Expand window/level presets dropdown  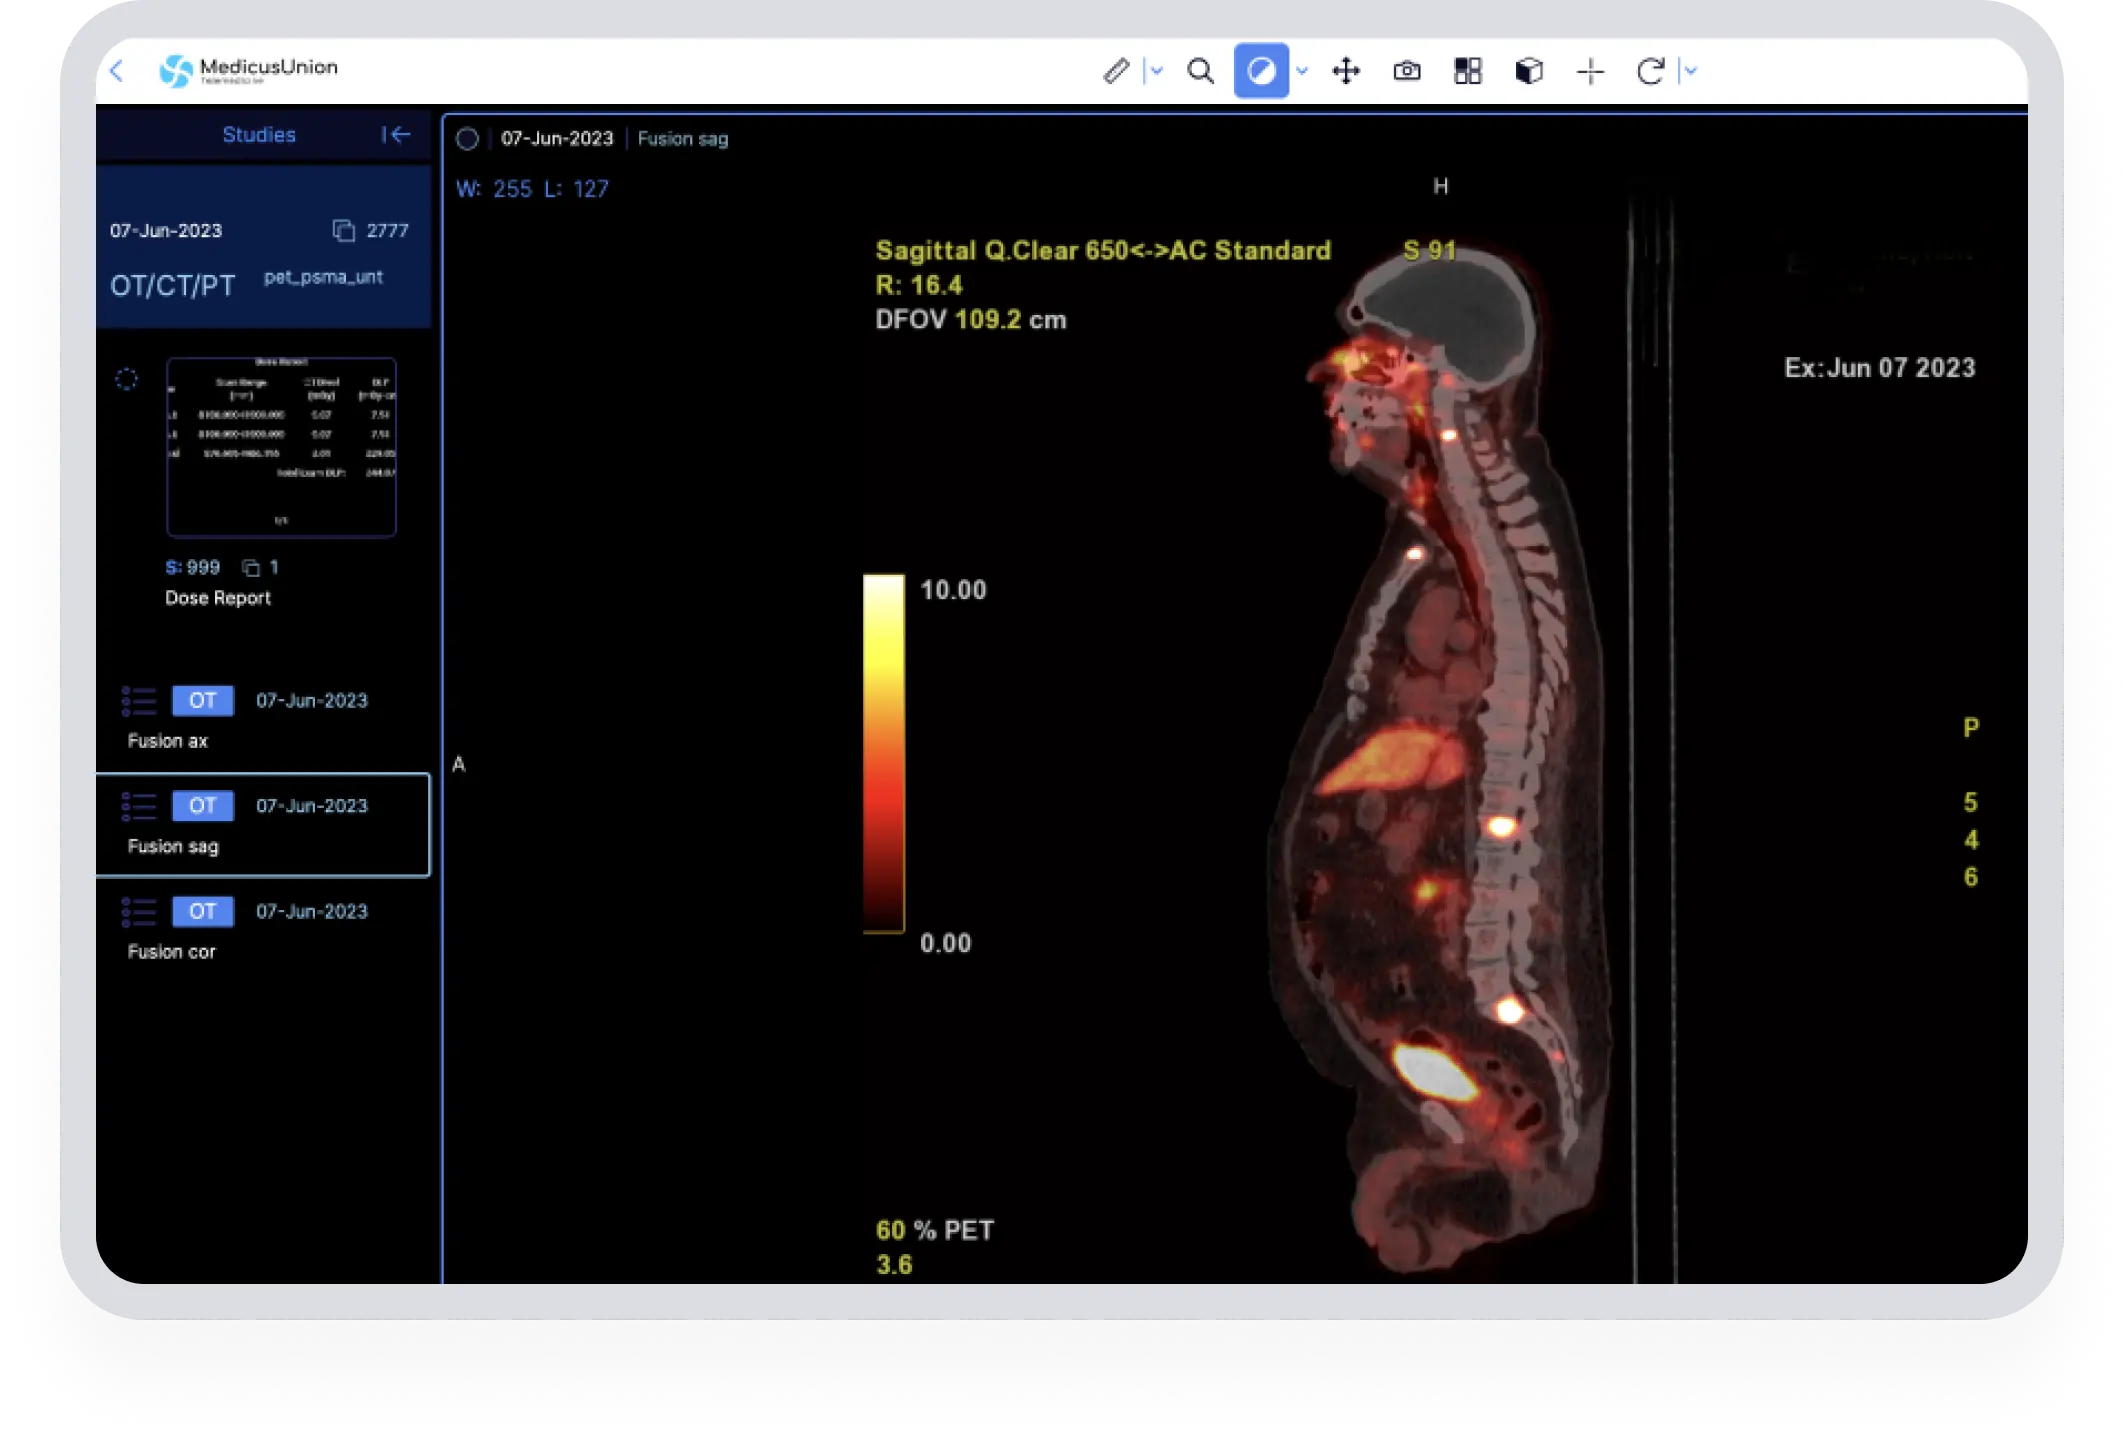click(x=1302, y=71)
